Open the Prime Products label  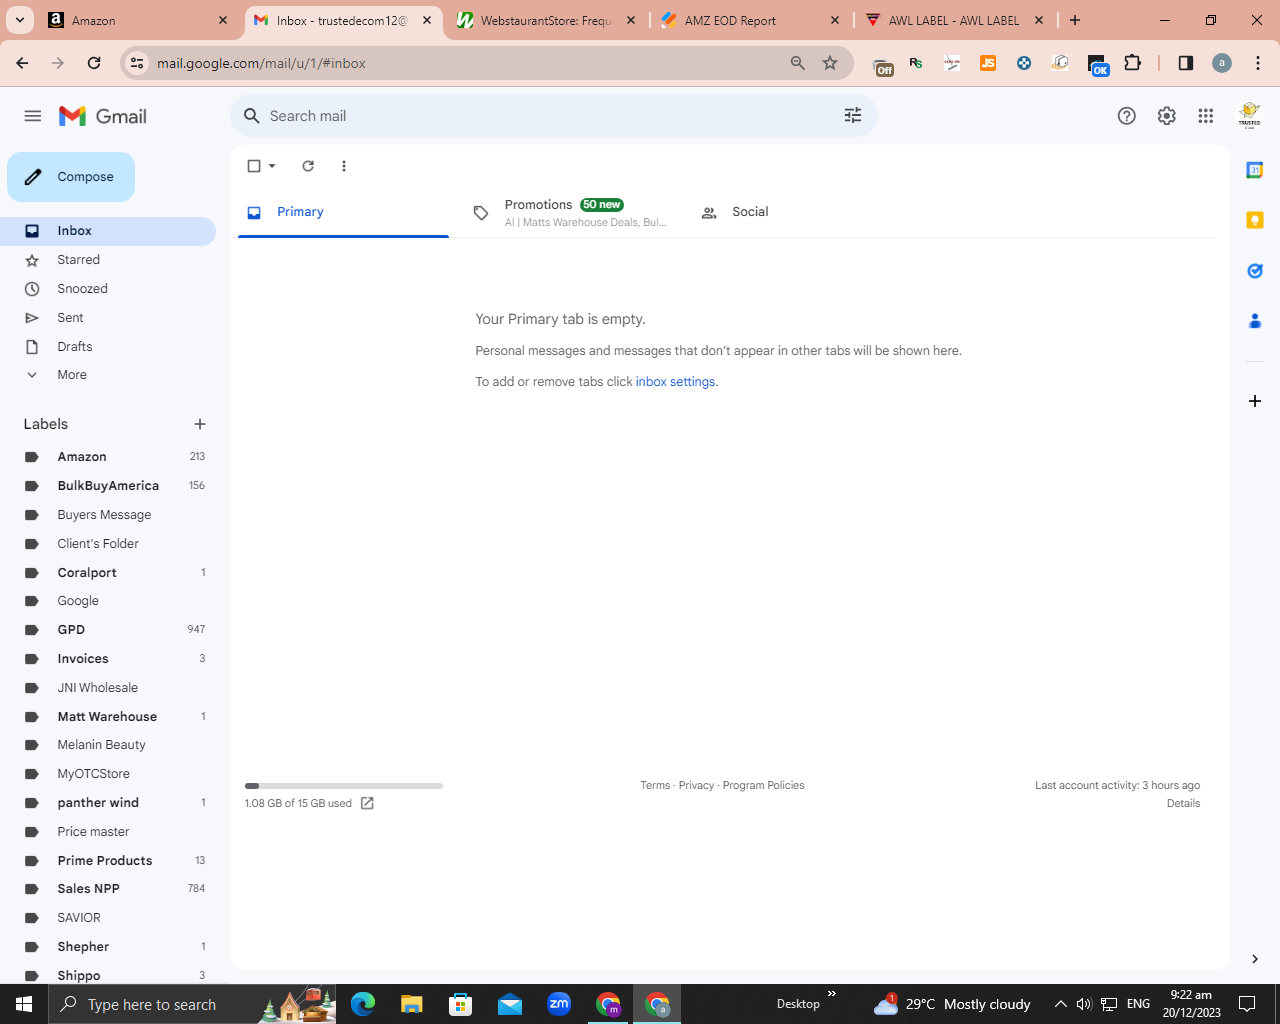108,861
